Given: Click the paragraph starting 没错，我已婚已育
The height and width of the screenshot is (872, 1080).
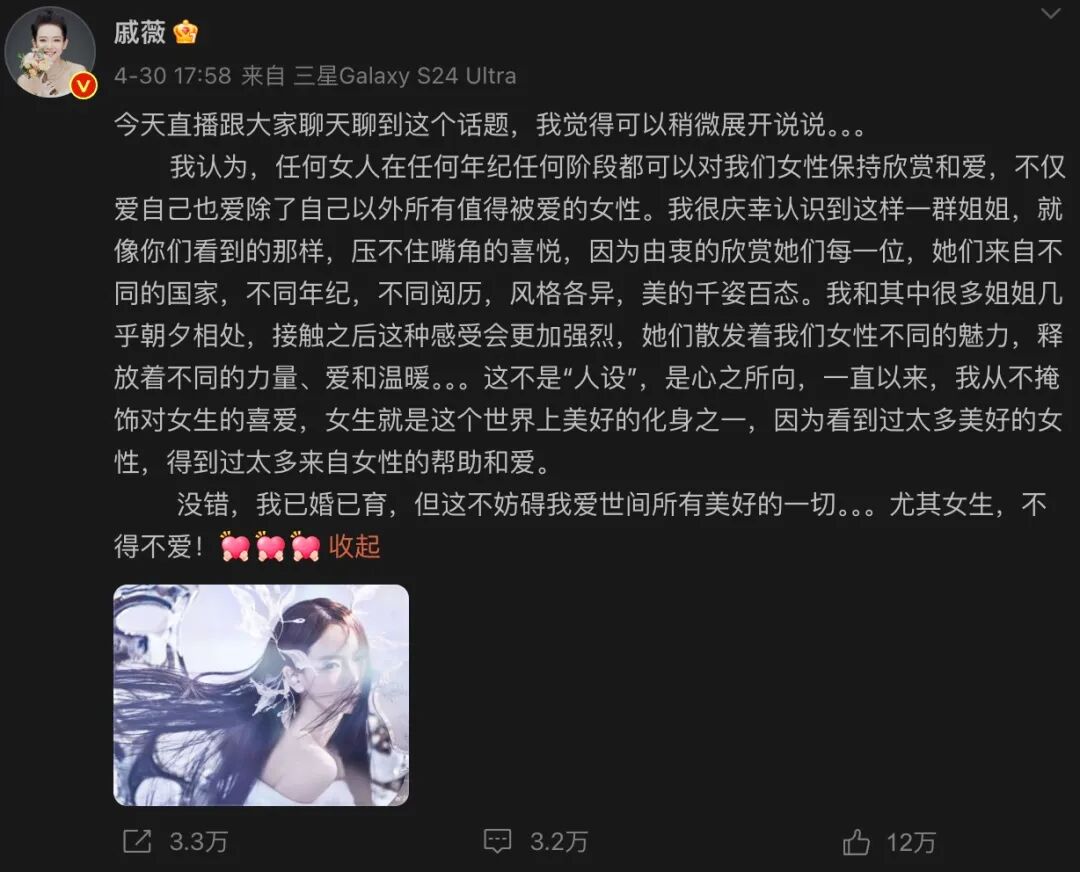Looking at the screenshot, I should coord(581,526).
